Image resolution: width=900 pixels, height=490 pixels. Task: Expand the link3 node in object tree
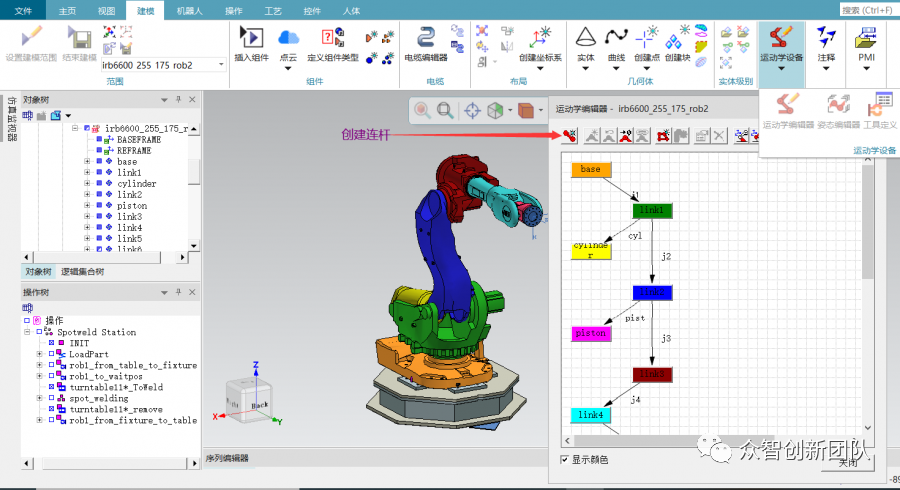point(87,216)
